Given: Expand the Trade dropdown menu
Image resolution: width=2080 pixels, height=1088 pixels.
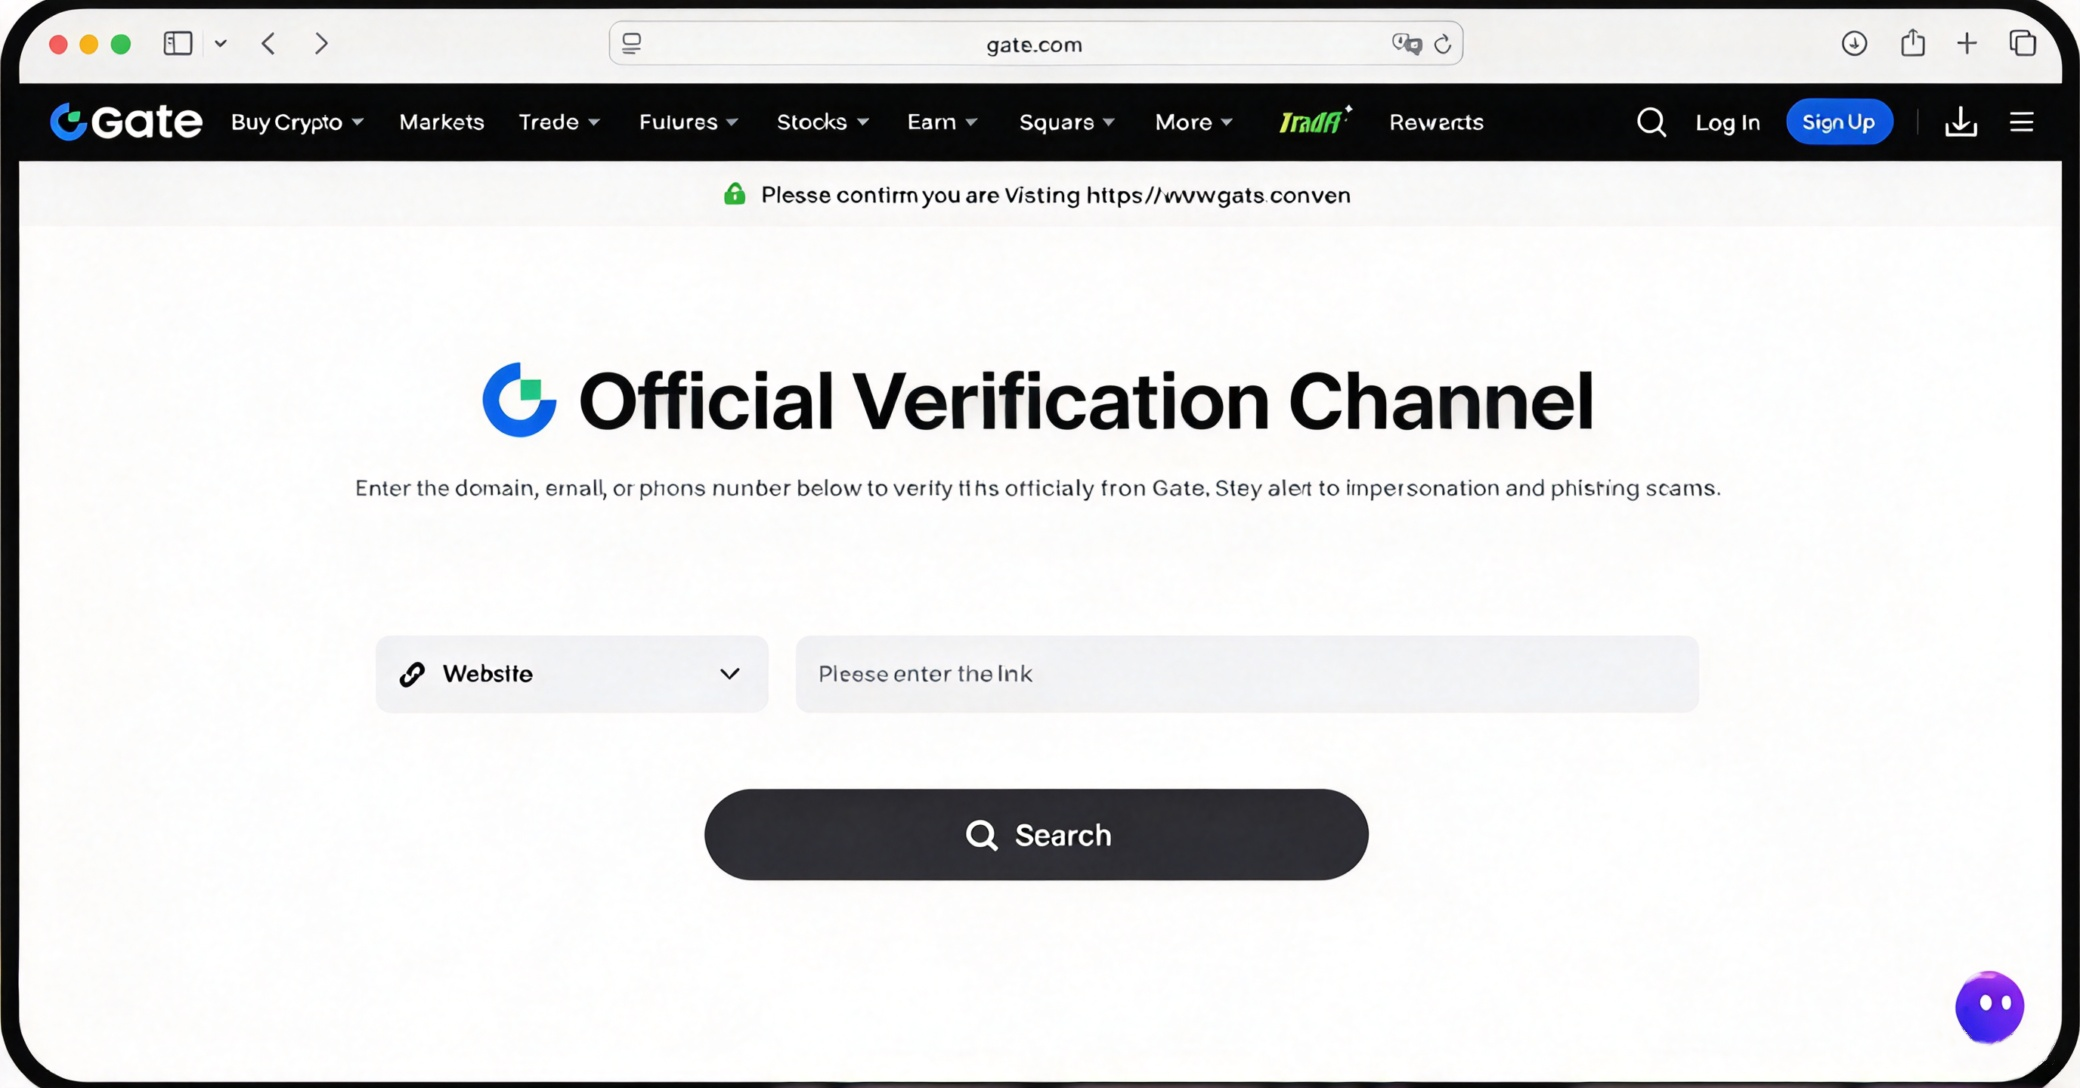Looking at the screenshot, I should pos(559,122).
